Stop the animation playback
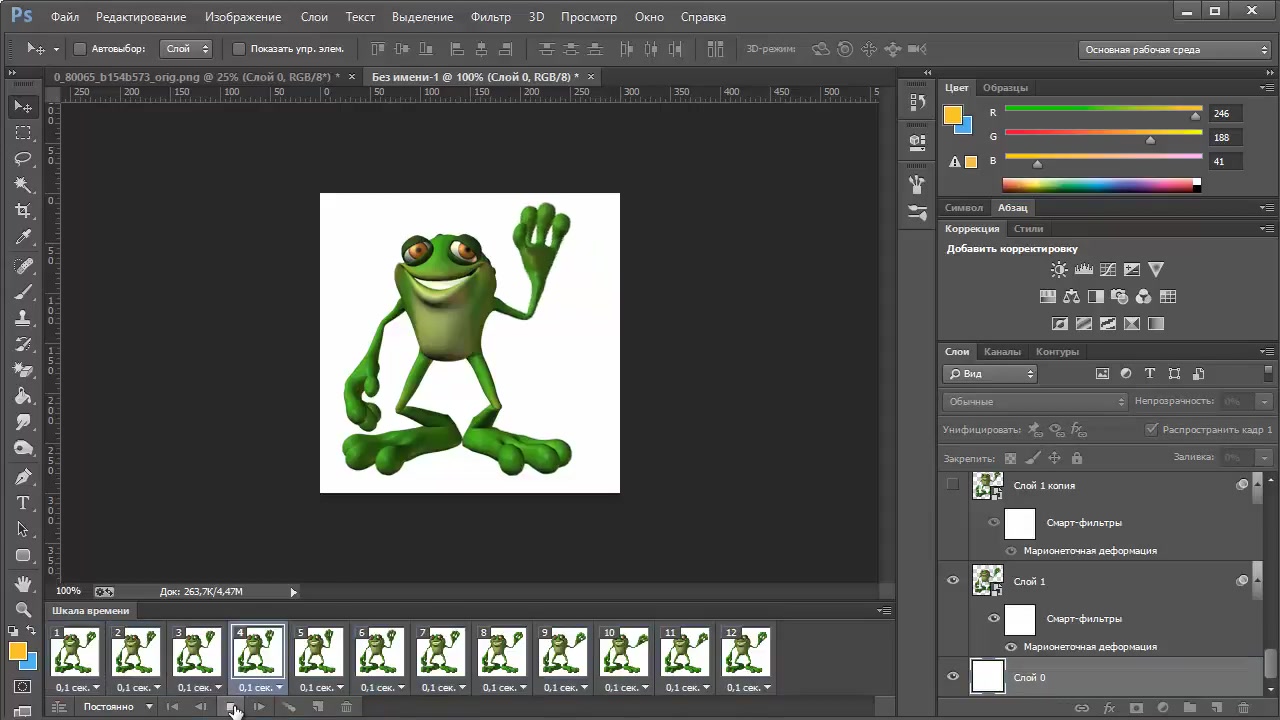Screen dimensions: 1280x720 pos(231,707)
